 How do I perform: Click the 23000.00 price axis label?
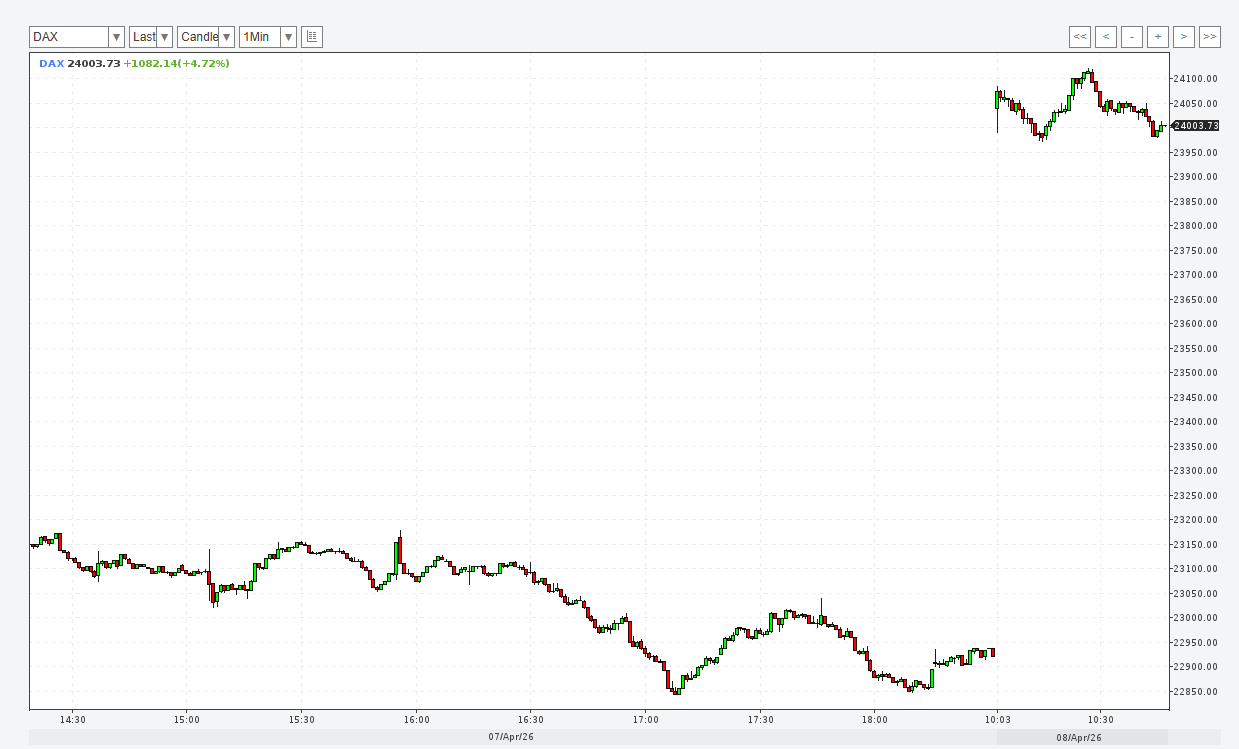1195,618
